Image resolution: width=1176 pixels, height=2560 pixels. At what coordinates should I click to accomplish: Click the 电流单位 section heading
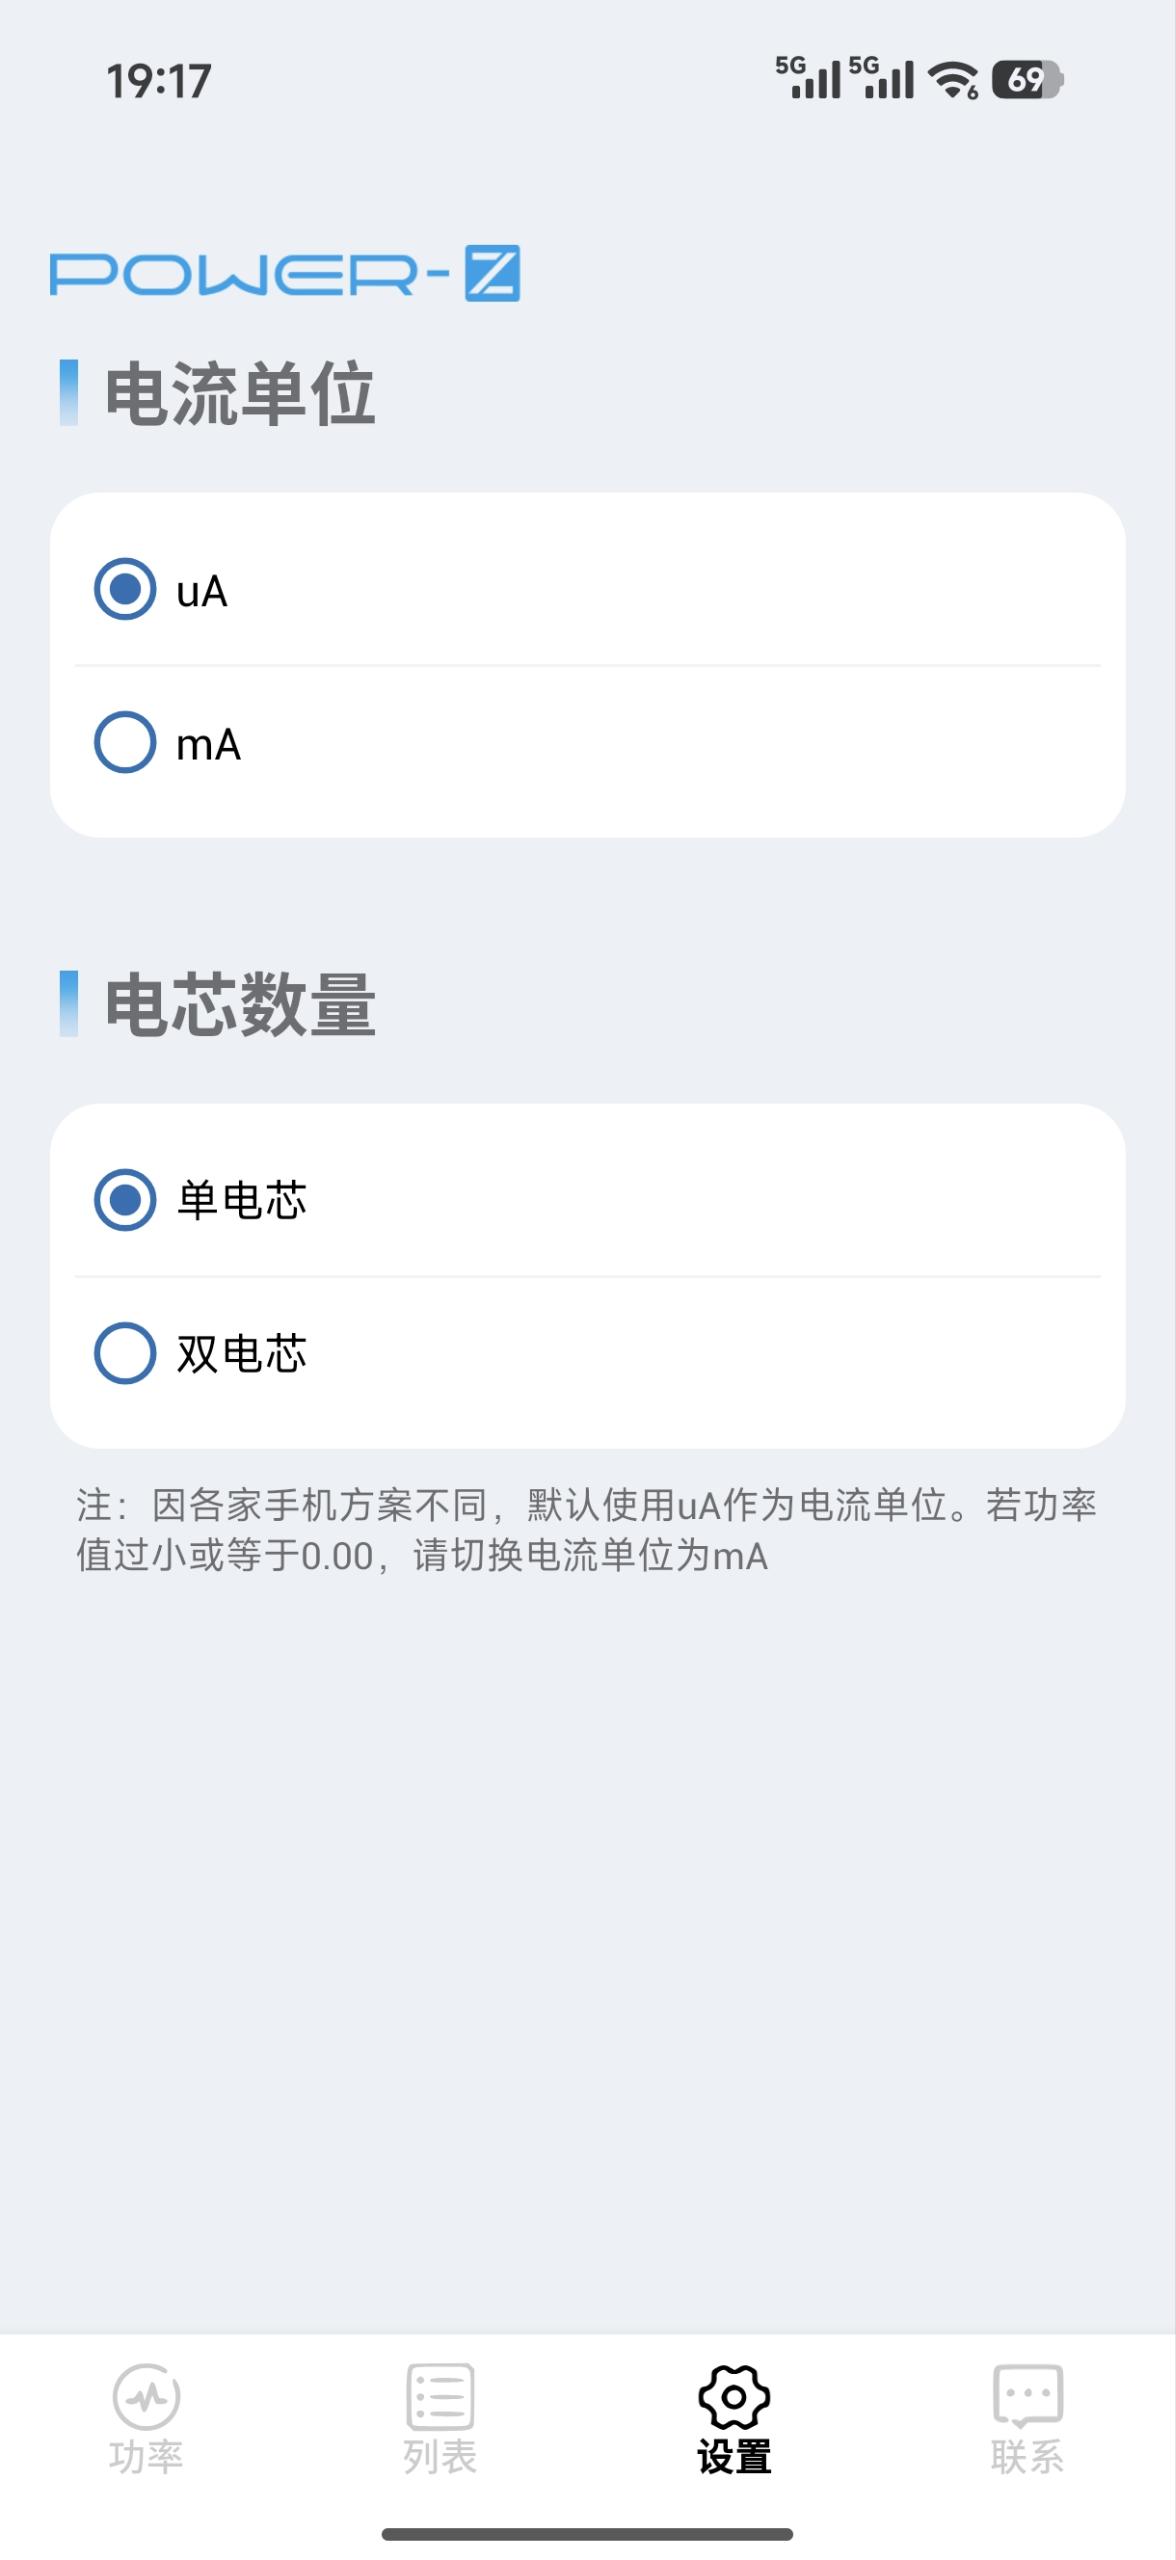(240, 394)
